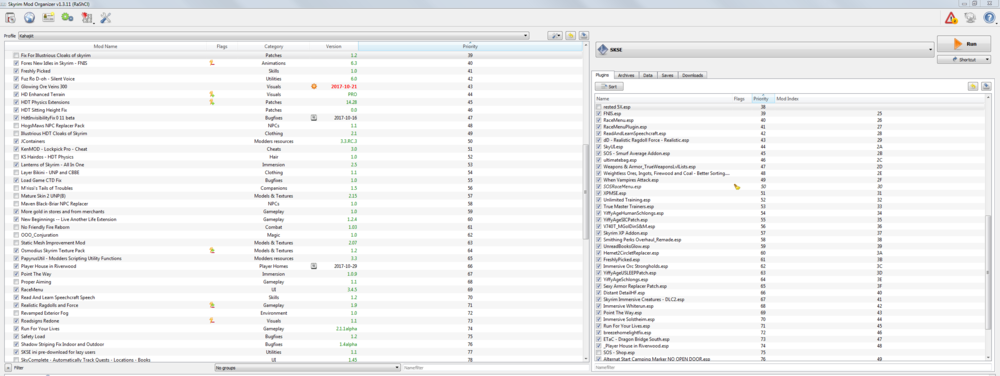Click flag icon on HDT Physics Extensions row
Image resolution: width=1000 pixels, height=376 pixels.
click(x=212, y=102)
